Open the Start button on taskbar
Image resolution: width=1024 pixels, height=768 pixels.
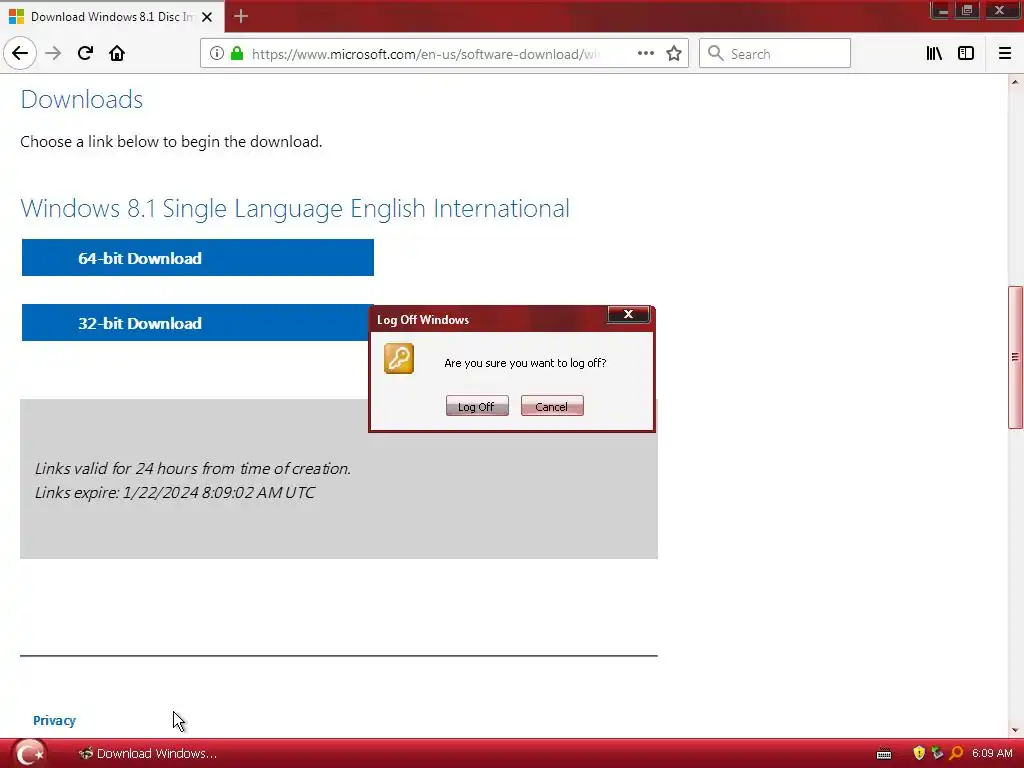(29, 753)
